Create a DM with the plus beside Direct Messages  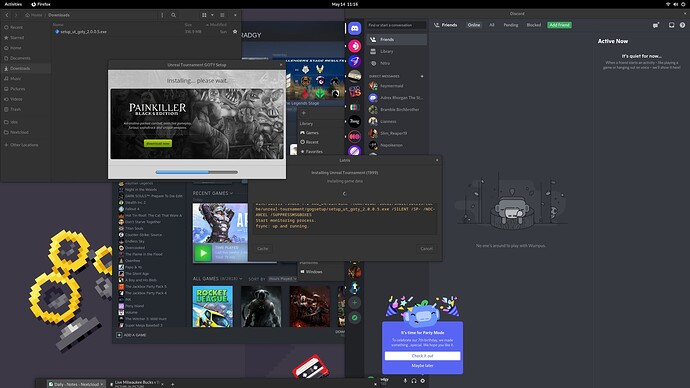click(x=422, y=76)
